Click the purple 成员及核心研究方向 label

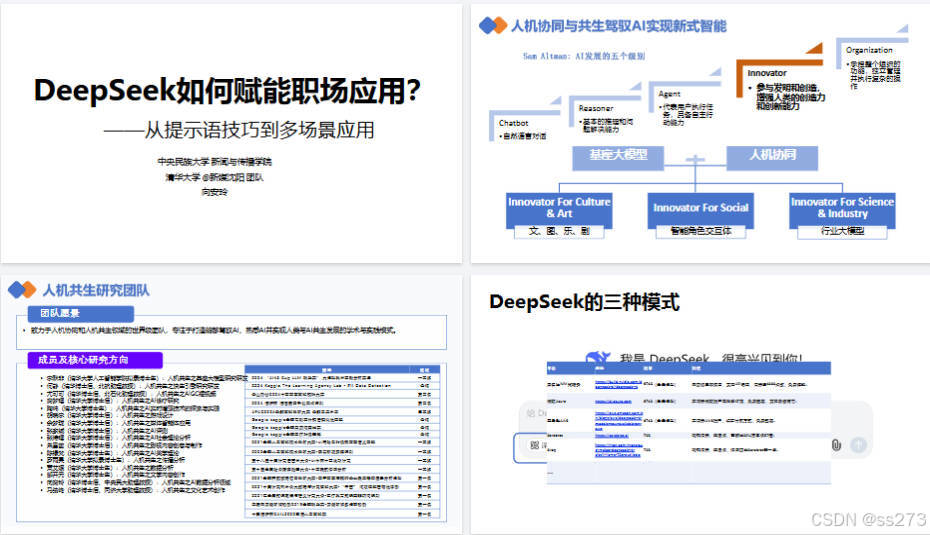pos(95,360)
